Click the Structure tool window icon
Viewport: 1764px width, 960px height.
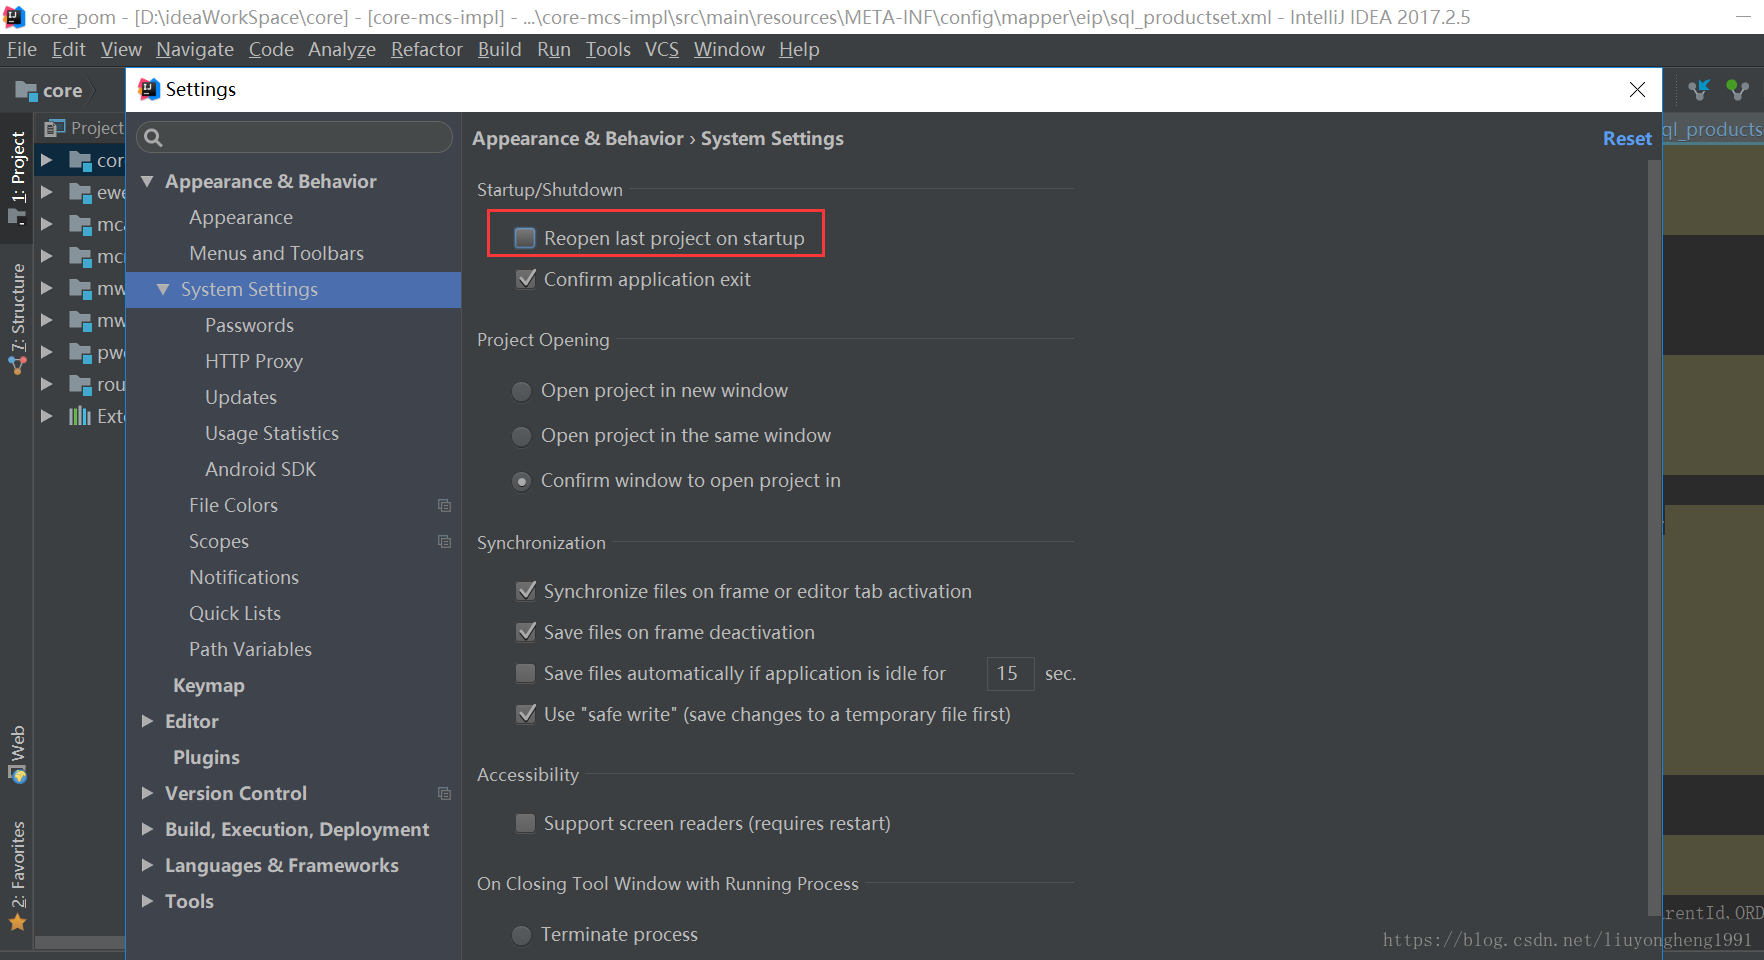pyautogui.click(x=18, y=366)
